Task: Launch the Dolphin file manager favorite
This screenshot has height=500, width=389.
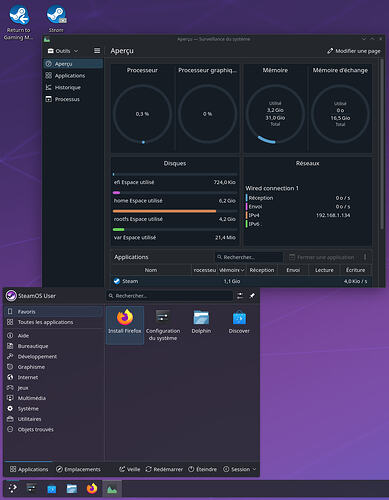Action: tap(201, 323)
